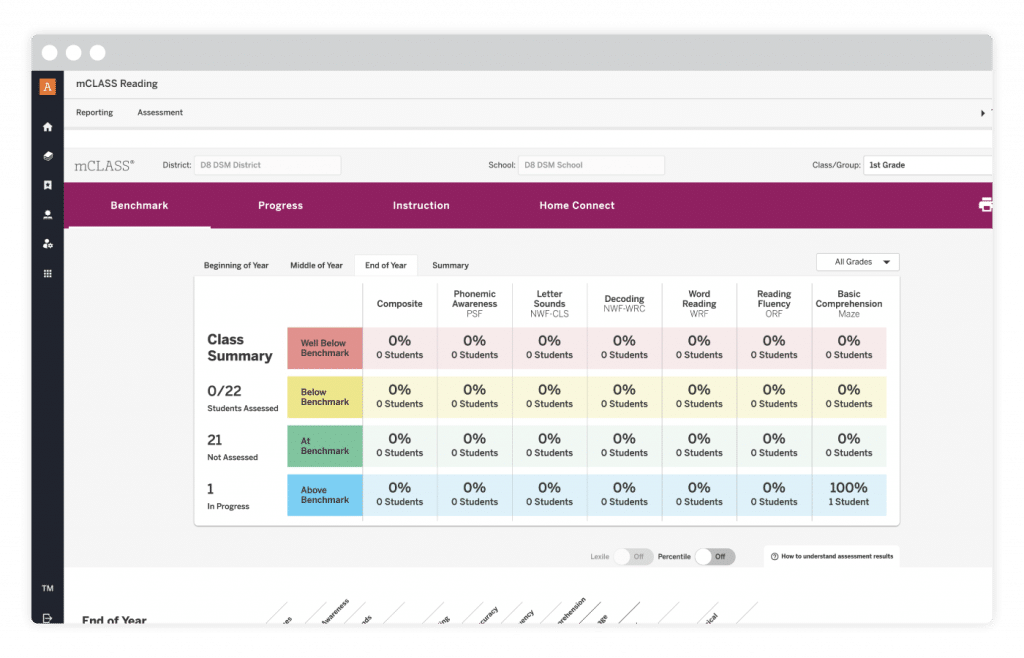Open the Assessment menu
Screen dimensions: 1024x658
pos(160,112)
